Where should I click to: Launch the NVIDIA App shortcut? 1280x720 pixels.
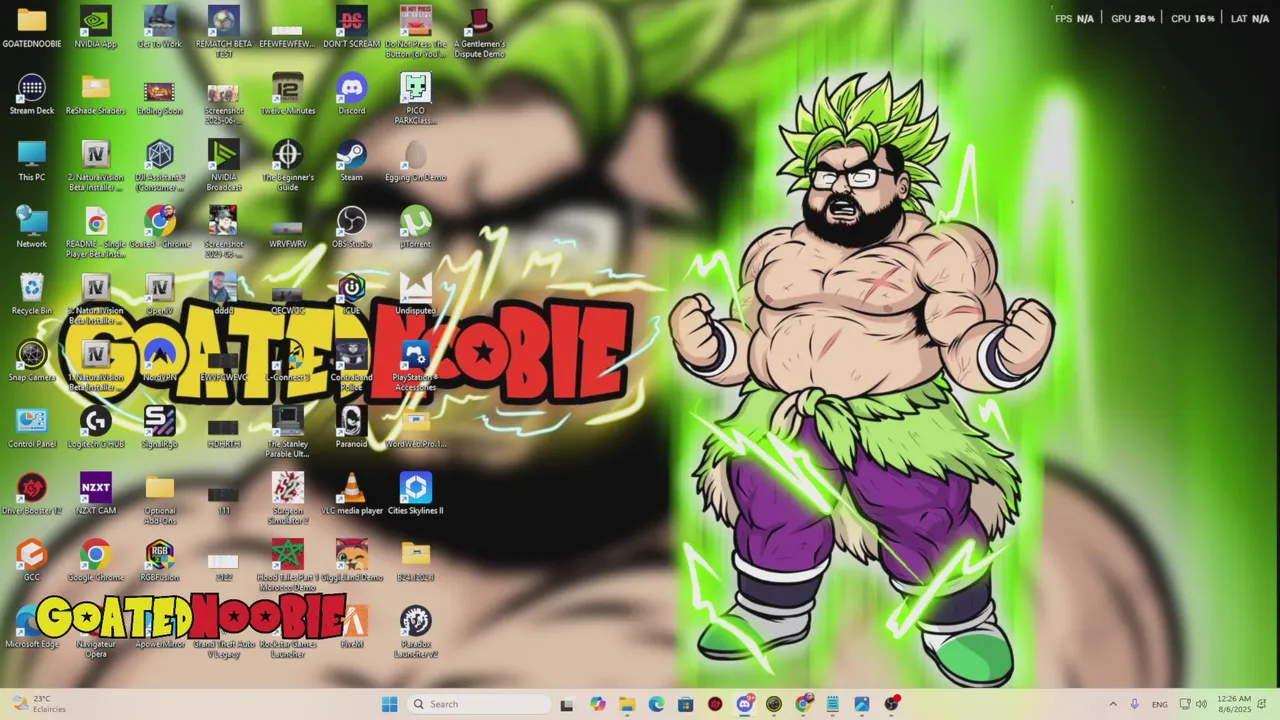click(x=96, y=28)
